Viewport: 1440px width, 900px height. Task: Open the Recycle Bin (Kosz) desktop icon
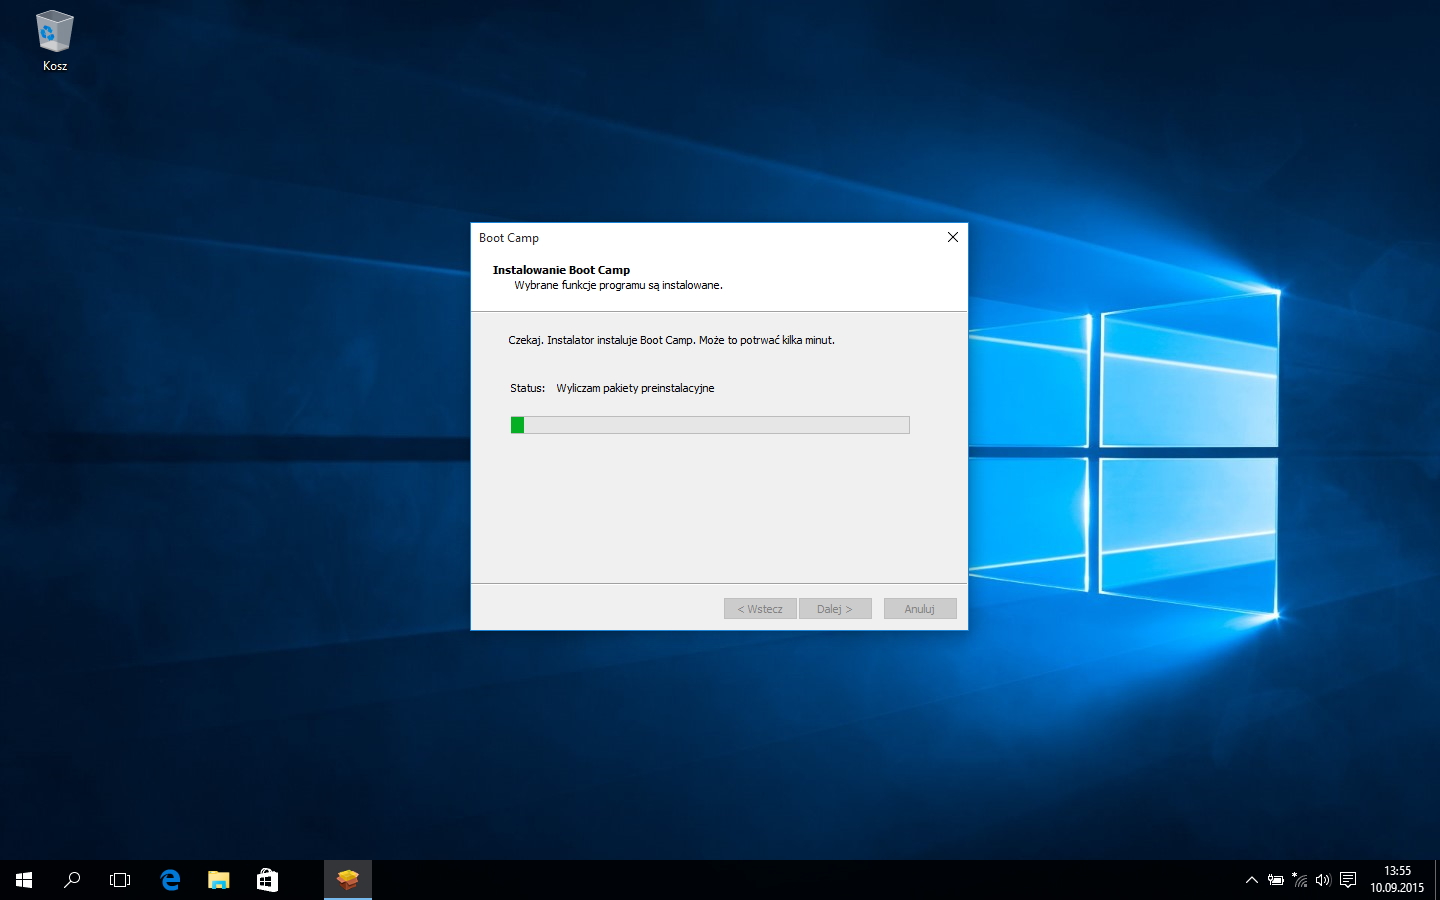(x=55, y=41)
